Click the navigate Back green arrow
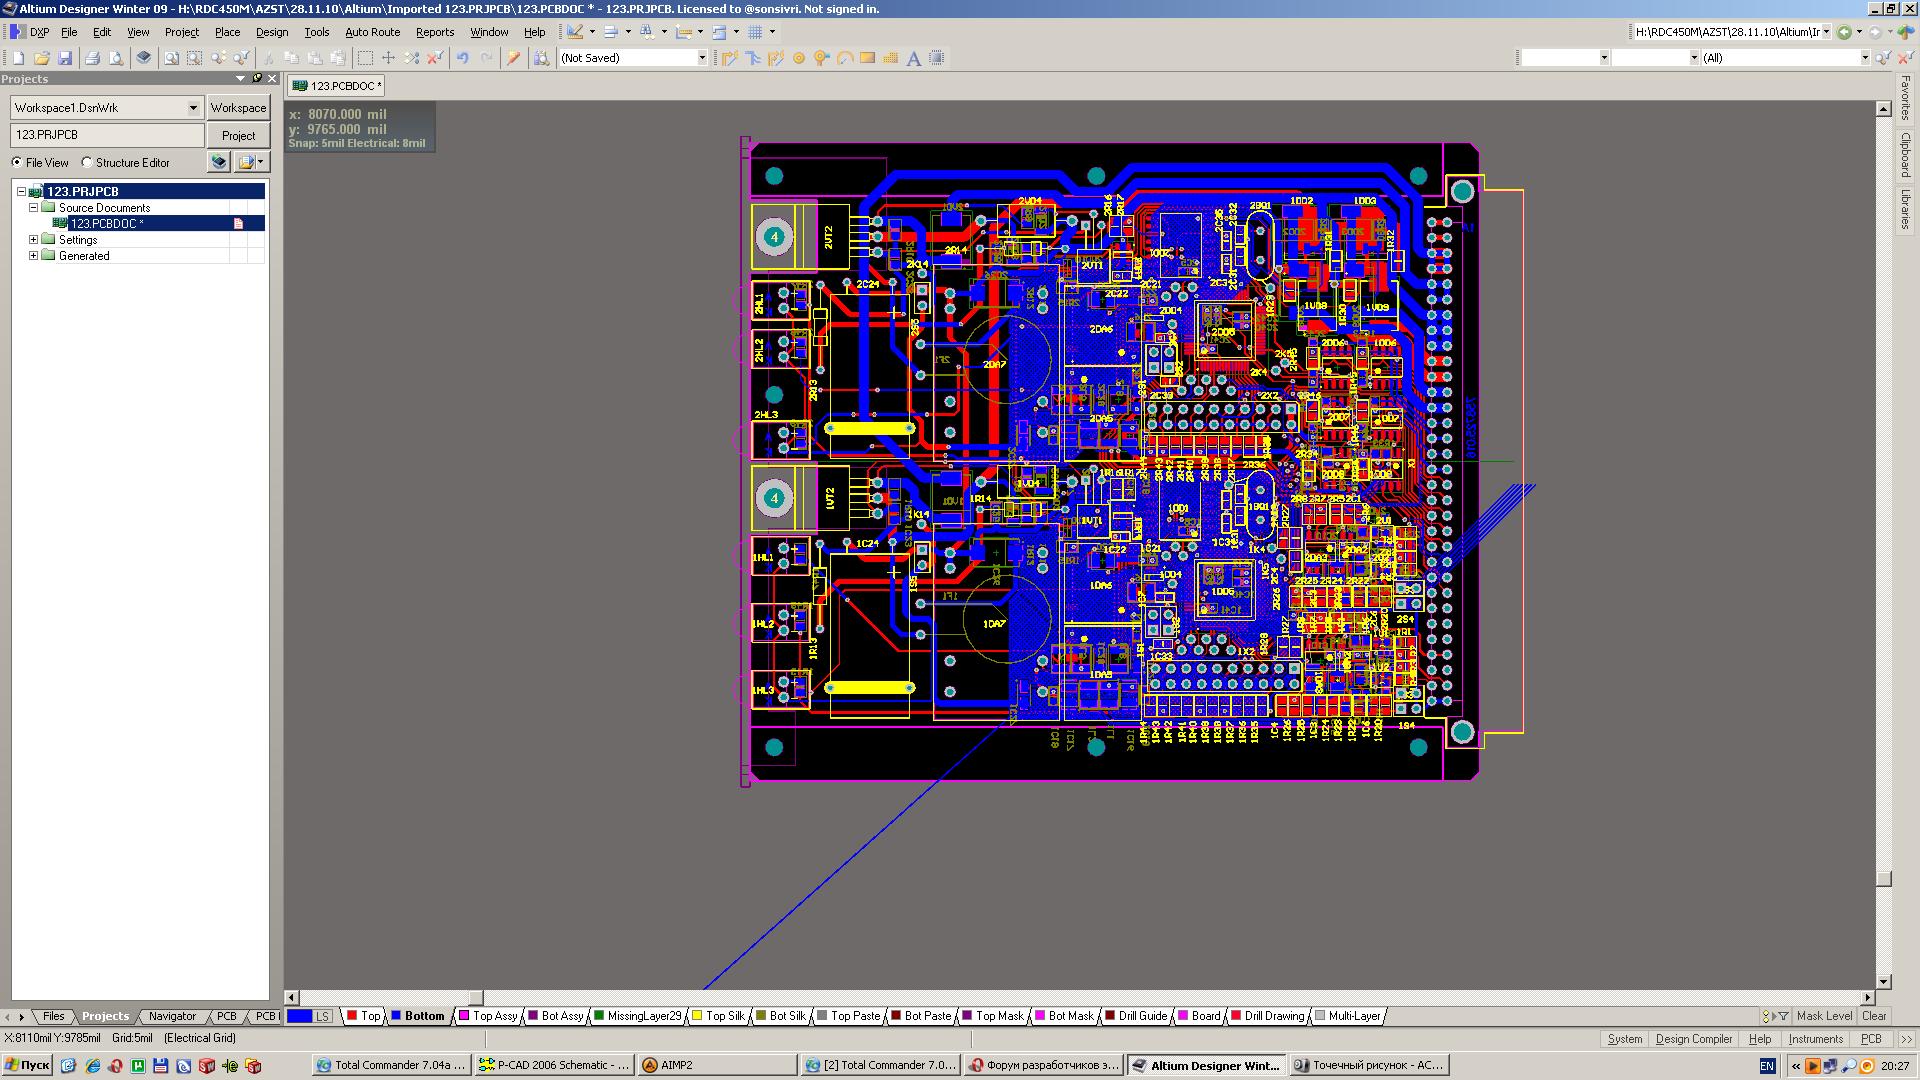1920x1080 pixels. pos(1844,32)
